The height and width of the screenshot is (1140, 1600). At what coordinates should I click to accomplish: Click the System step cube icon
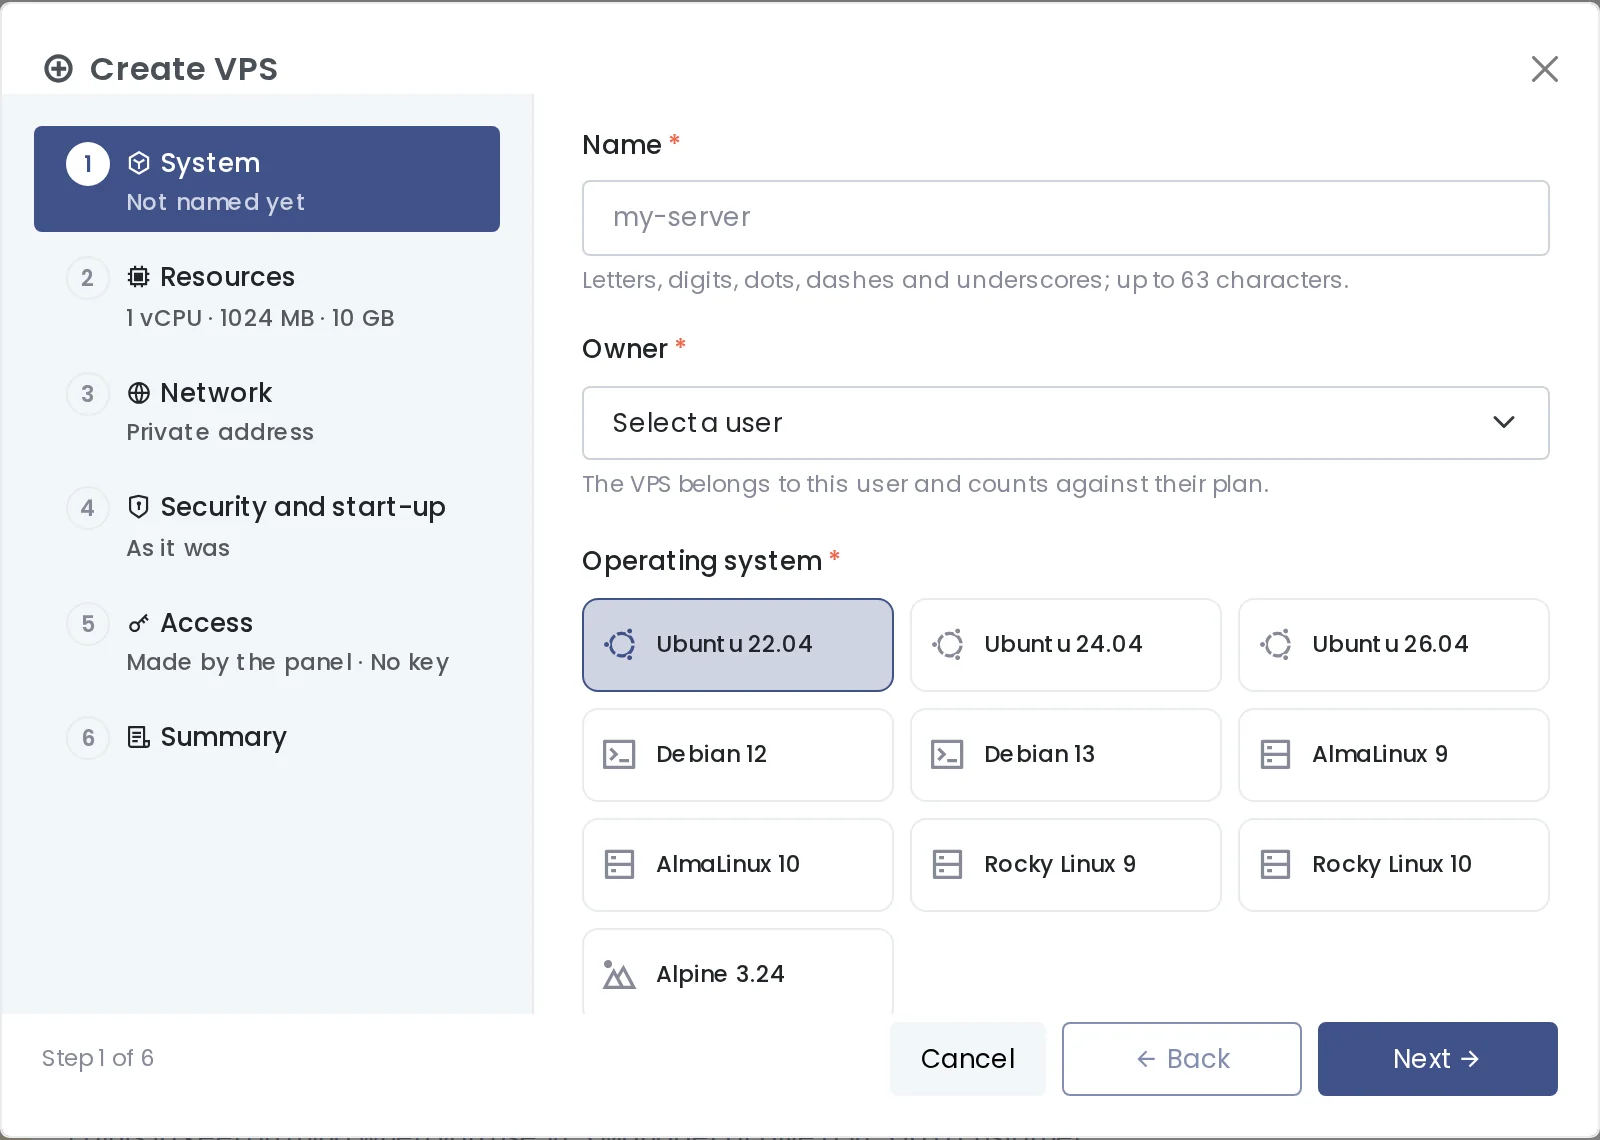[139, 163]
